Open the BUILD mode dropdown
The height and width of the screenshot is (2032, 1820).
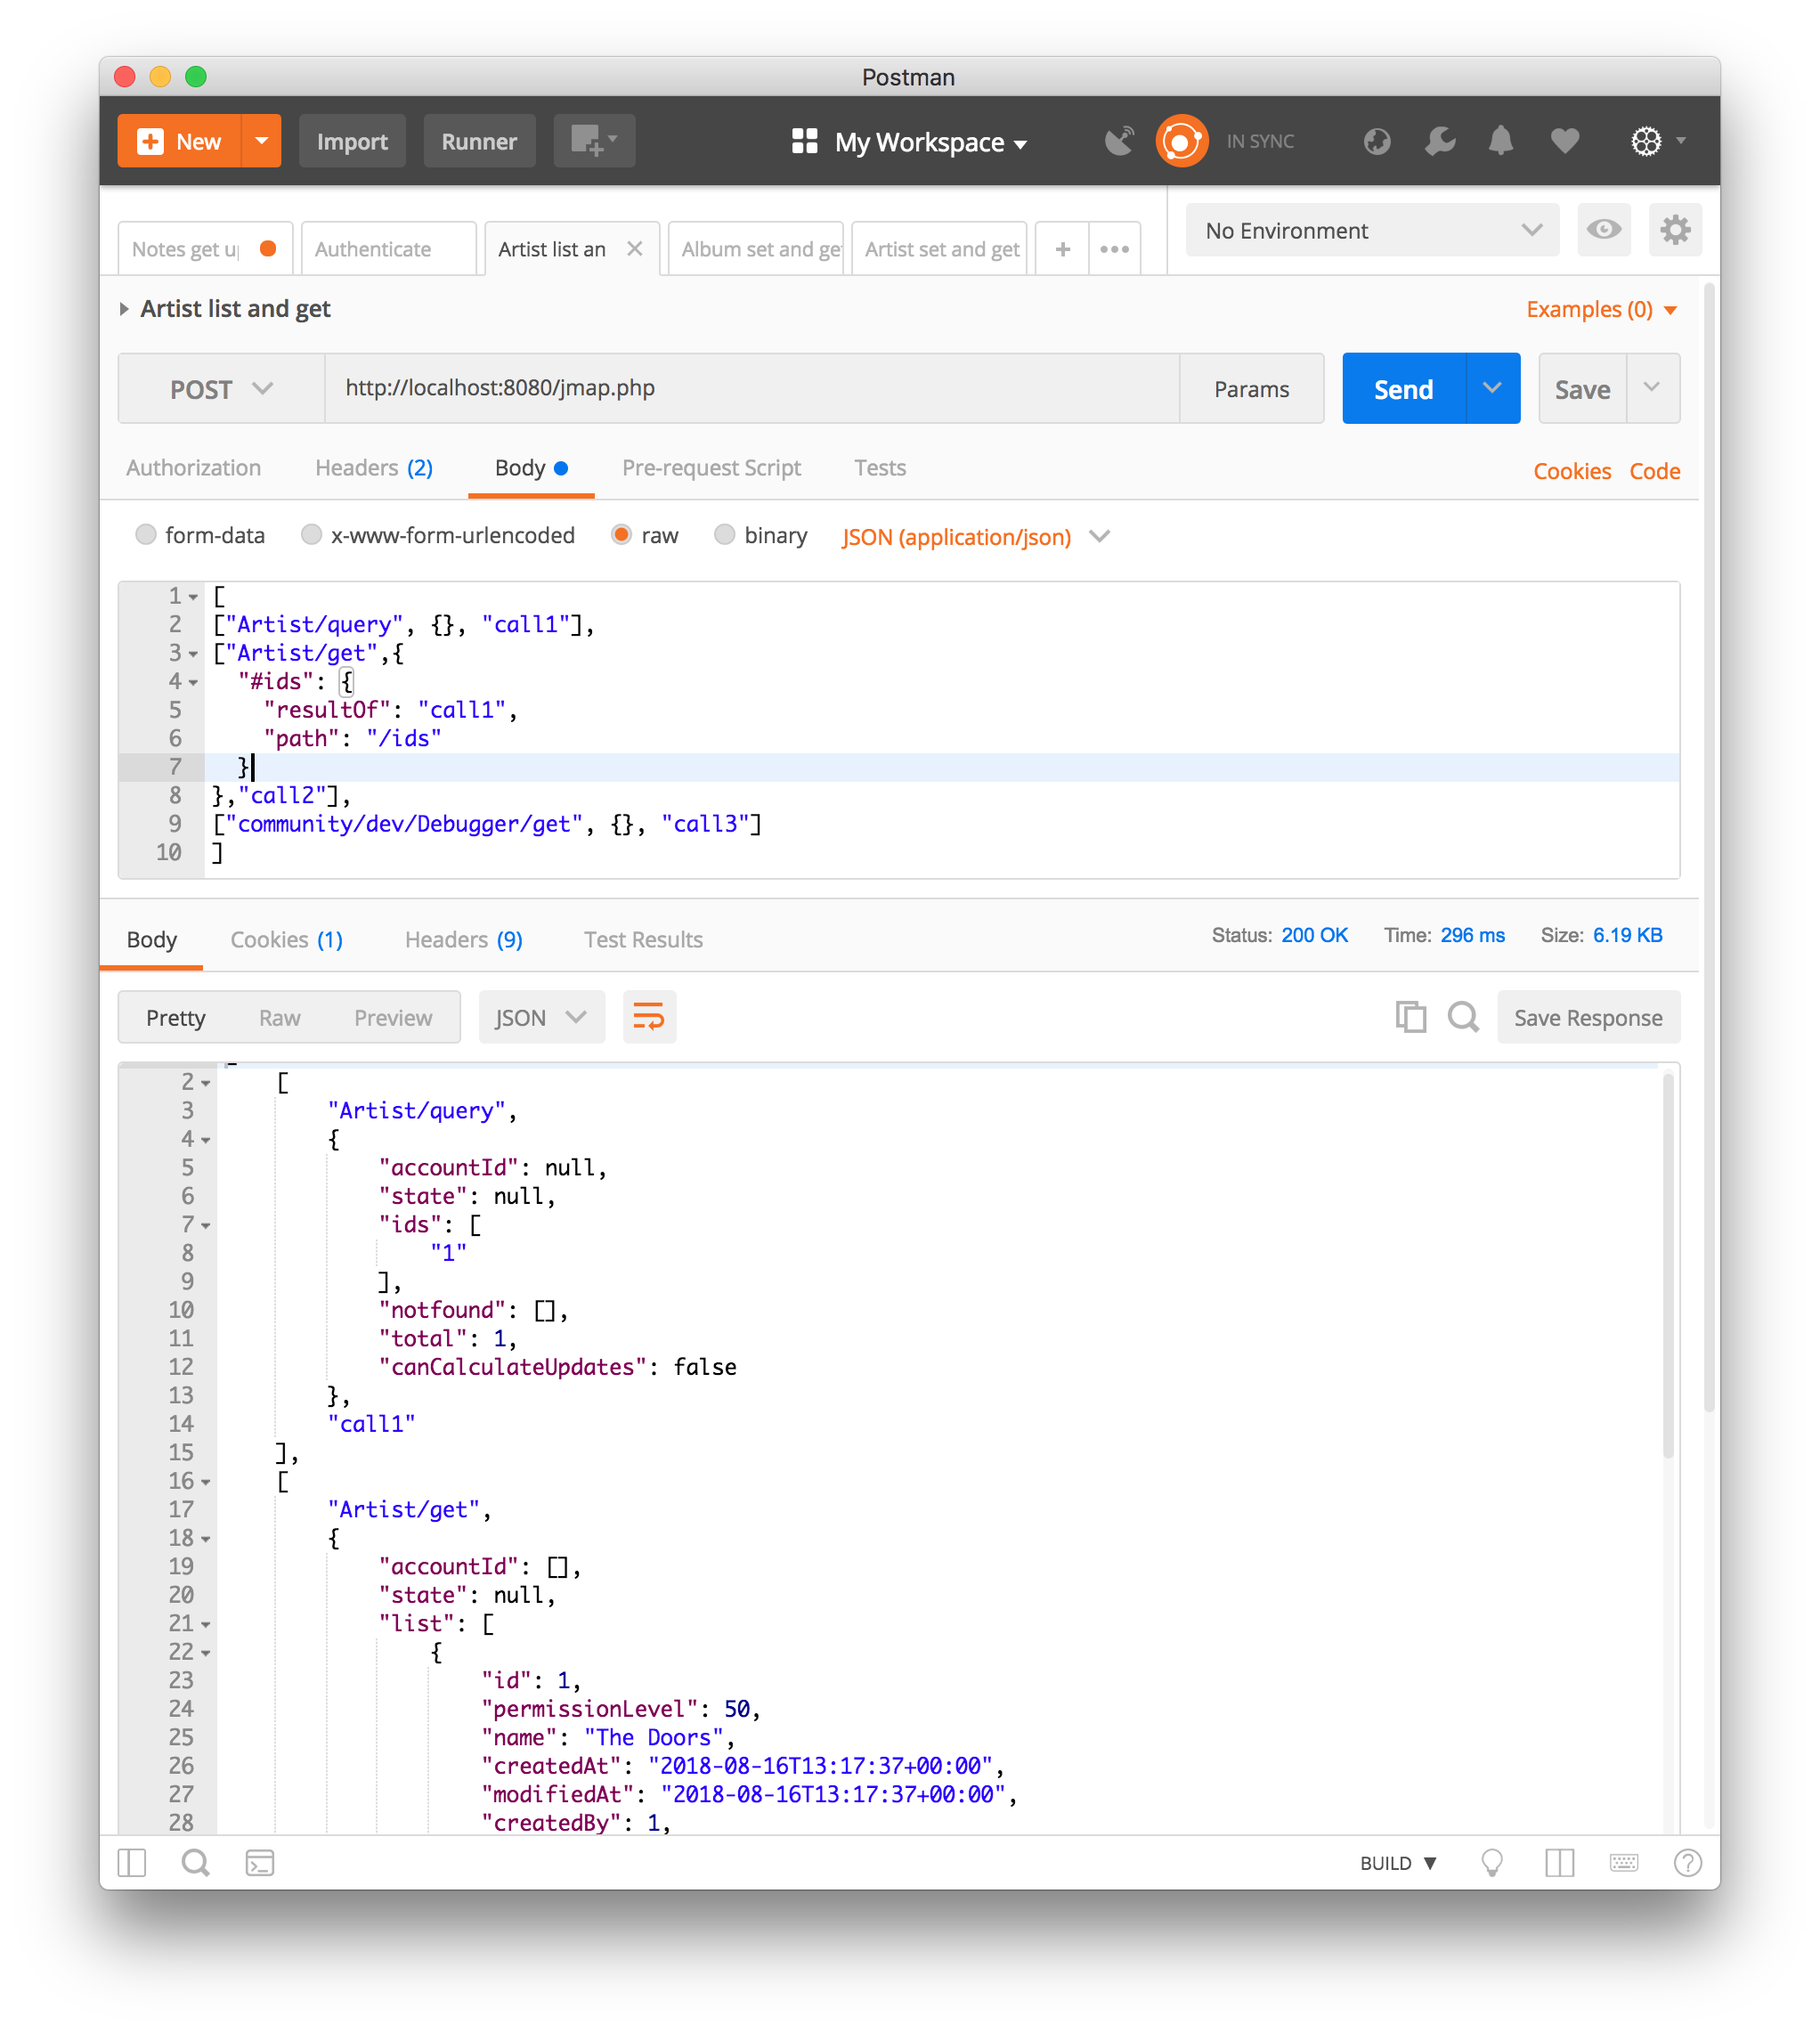[1398, 1863]
